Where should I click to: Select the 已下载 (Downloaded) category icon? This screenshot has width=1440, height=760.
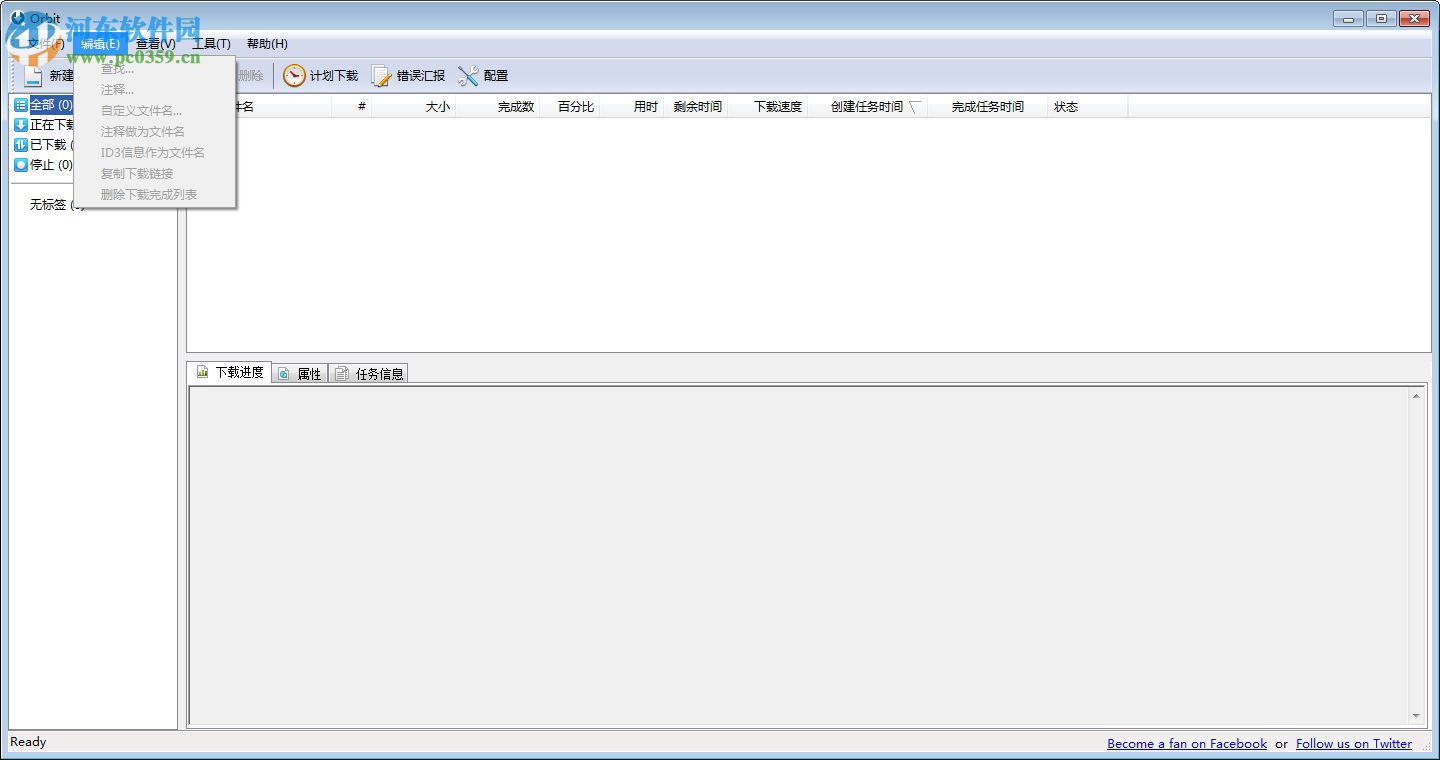(x=20, y=144)
